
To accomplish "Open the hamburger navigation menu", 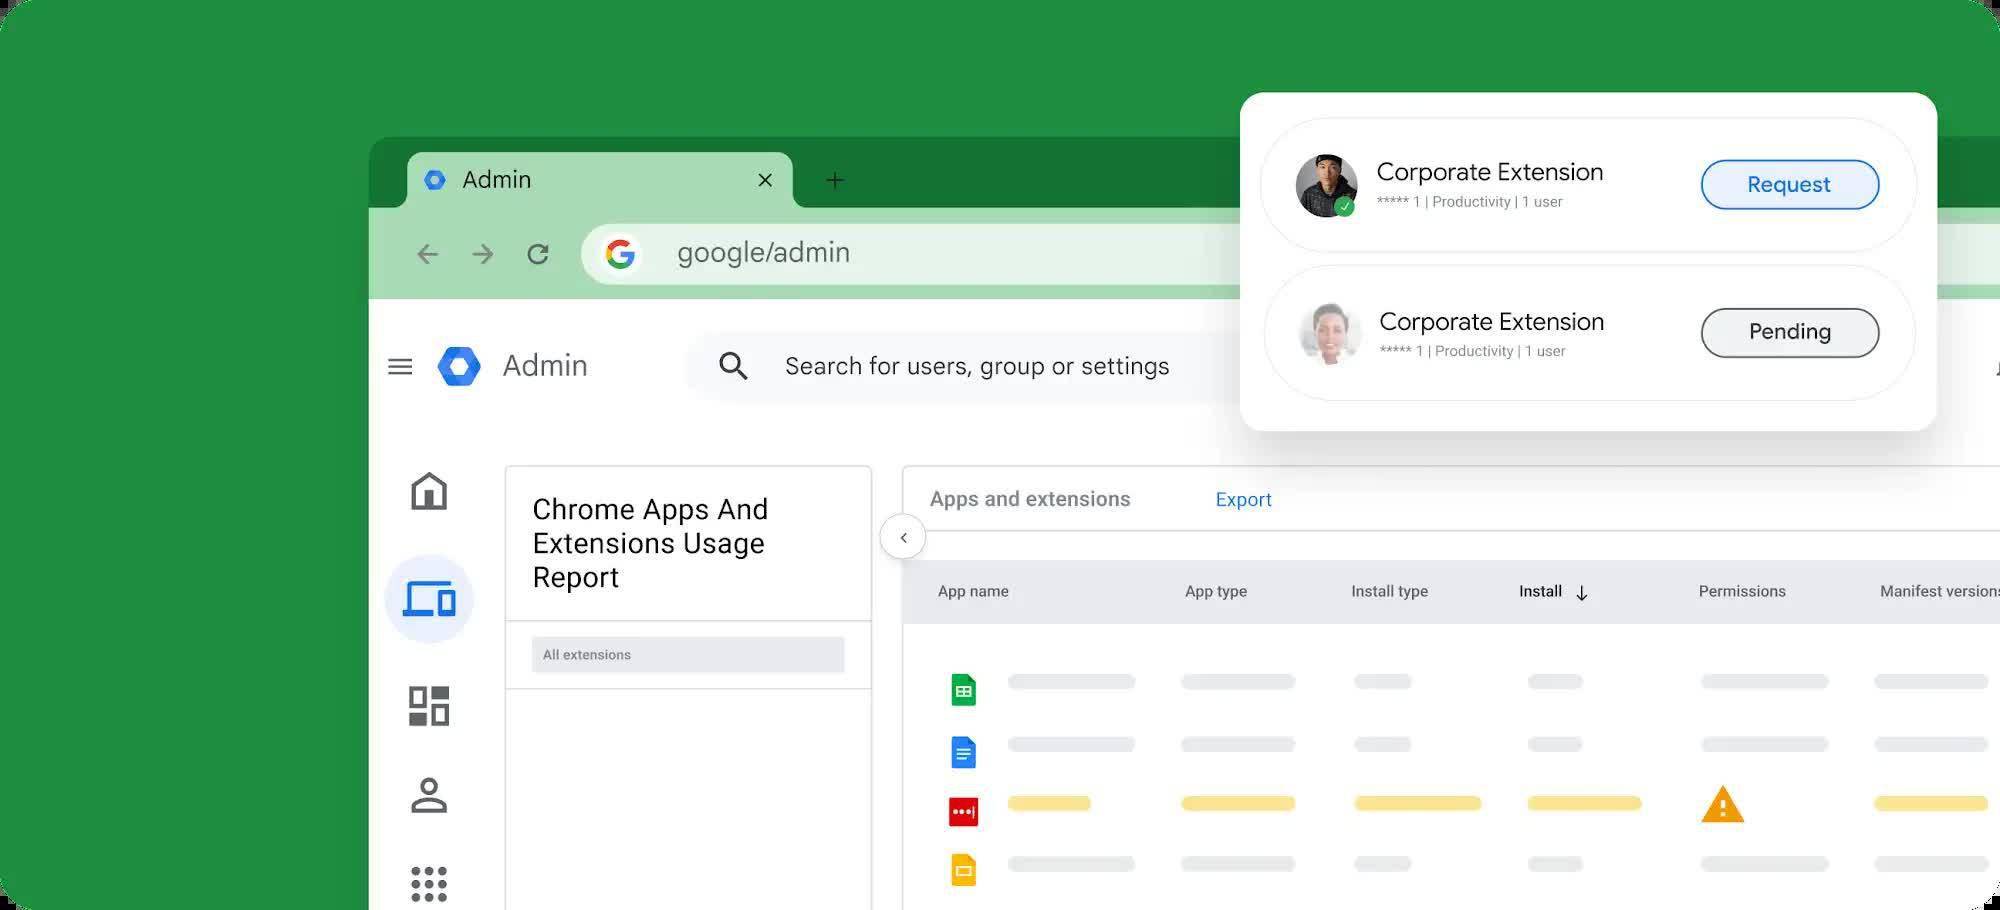I will point(400,366).
